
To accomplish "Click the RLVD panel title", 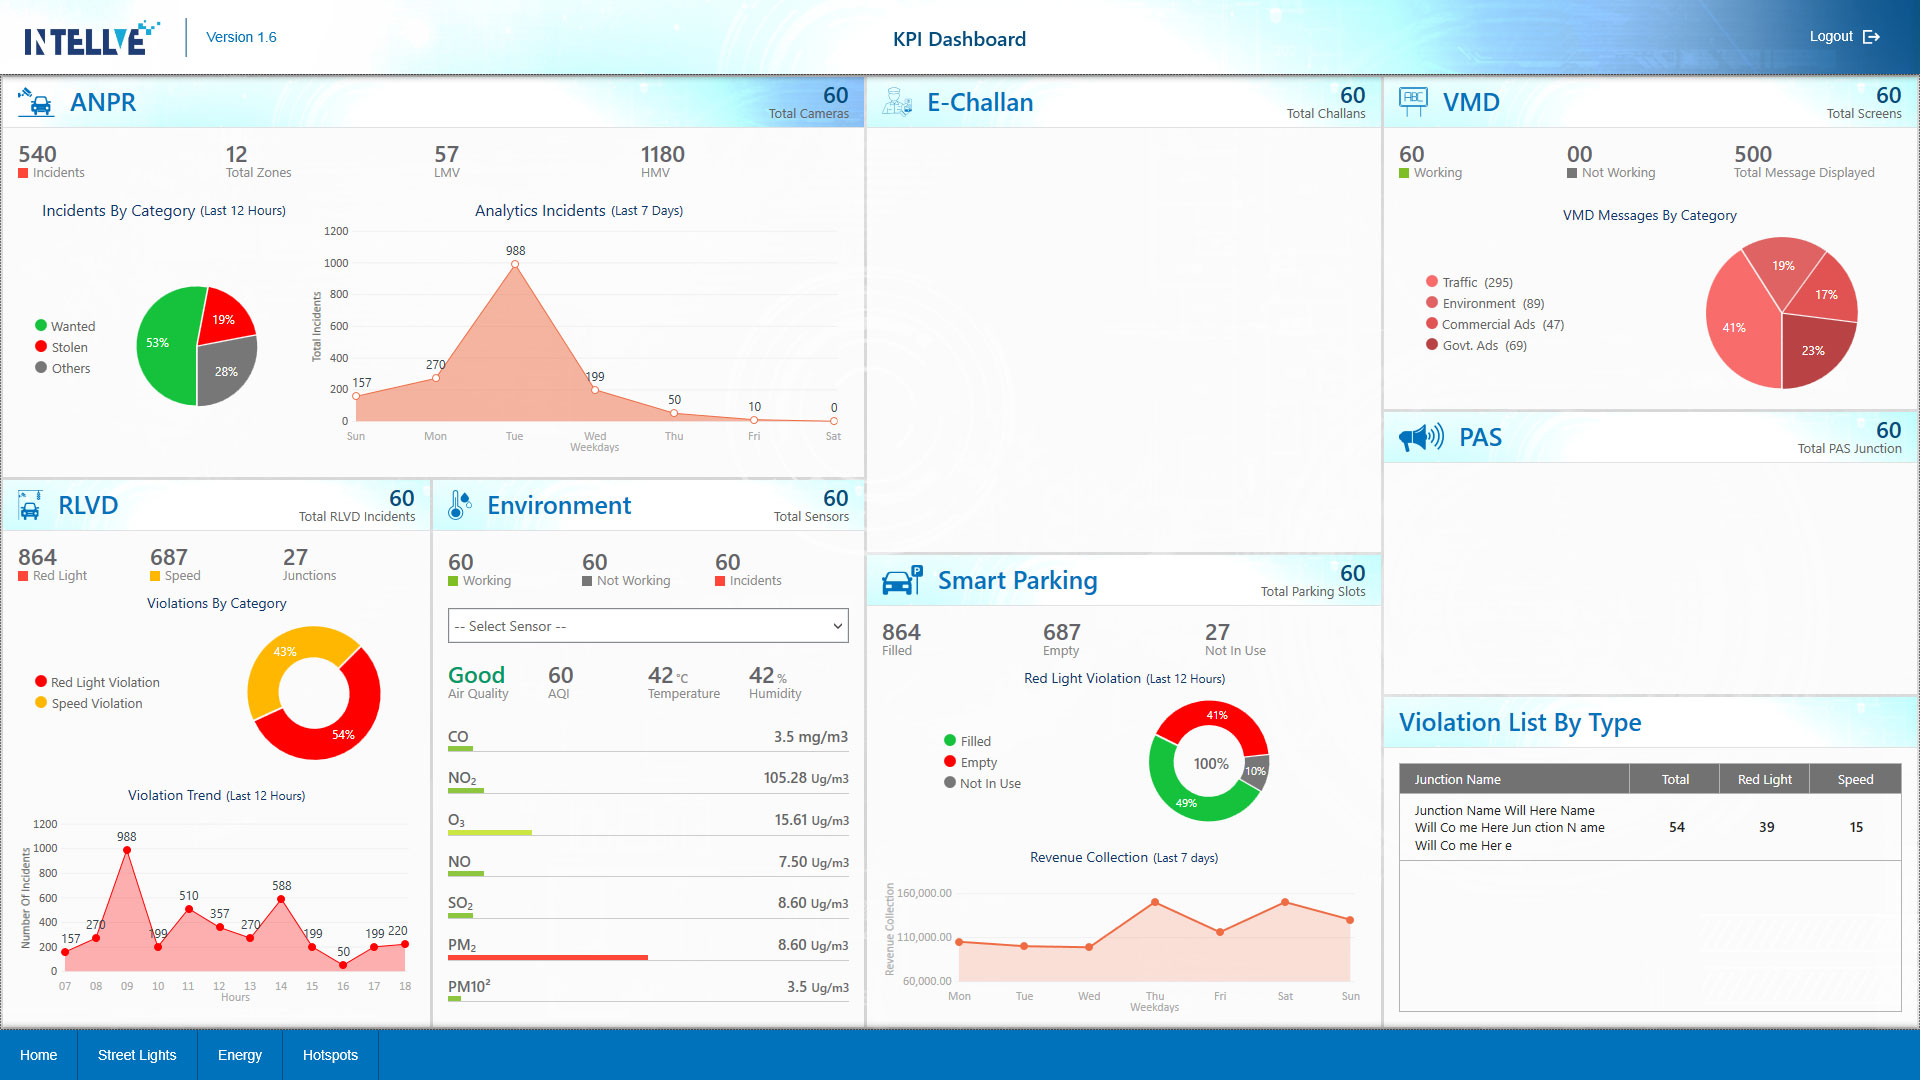I will tap(88, 505).
